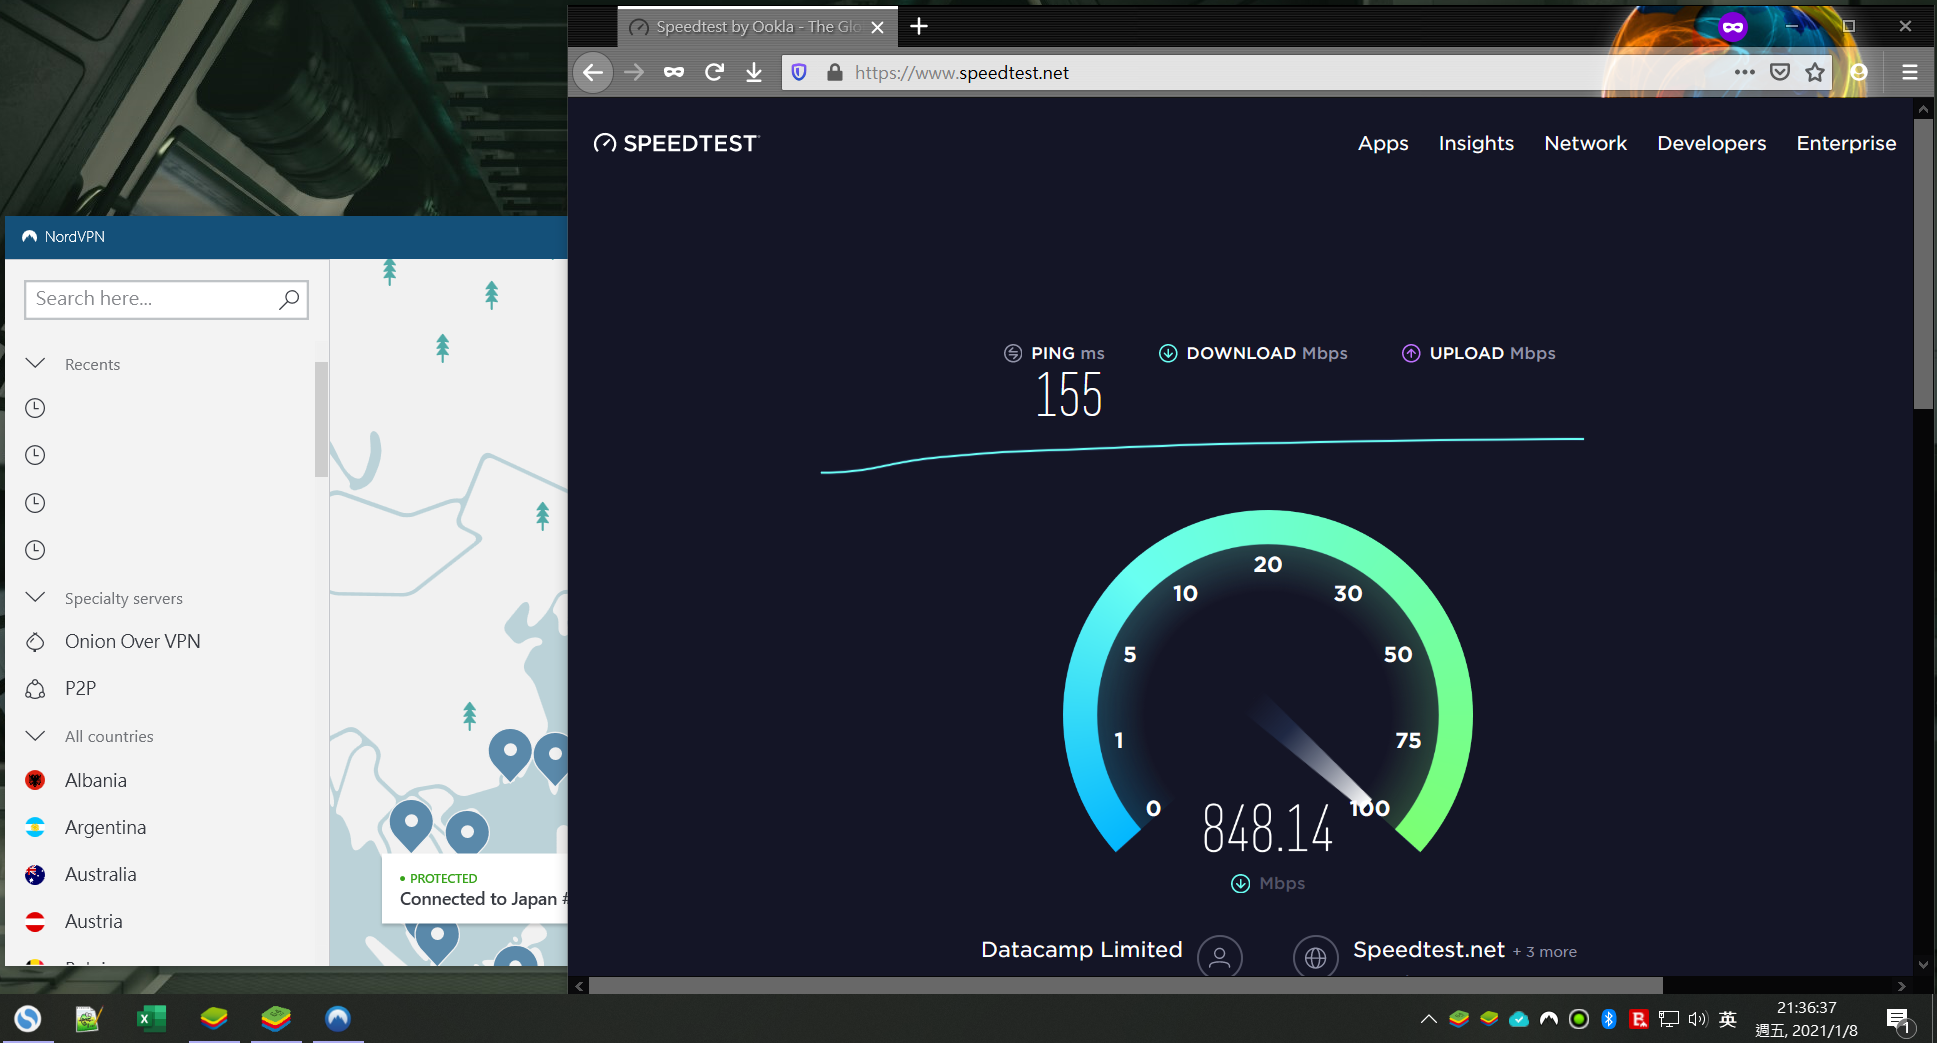Click the globe server icon
This screenshot has width=1937, height=1043.
point(1315,957)
